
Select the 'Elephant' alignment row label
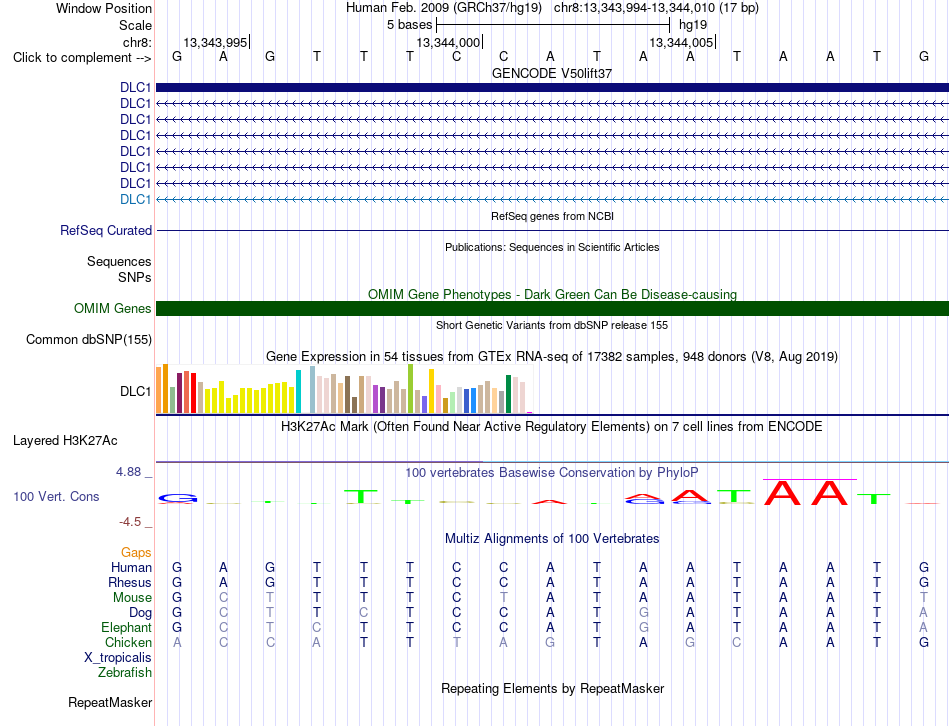click(126, 627)
